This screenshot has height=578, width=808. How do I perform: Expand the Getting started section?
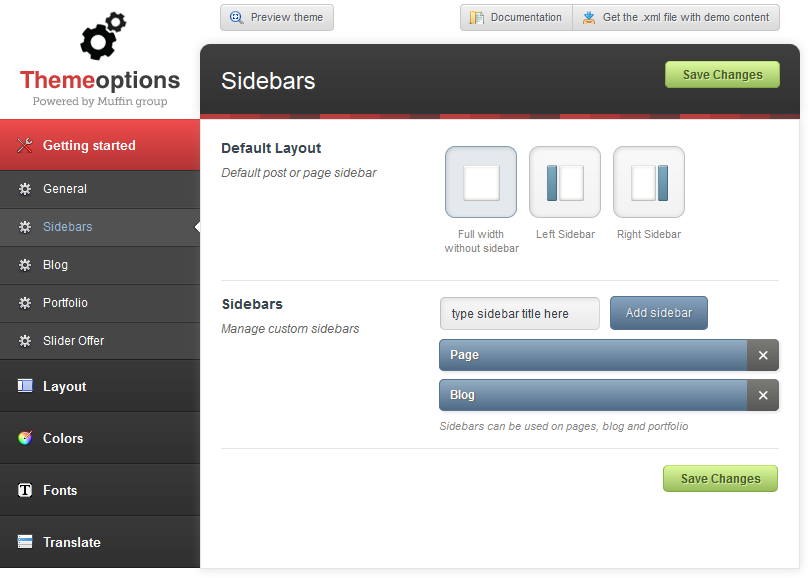click(100, 145)
